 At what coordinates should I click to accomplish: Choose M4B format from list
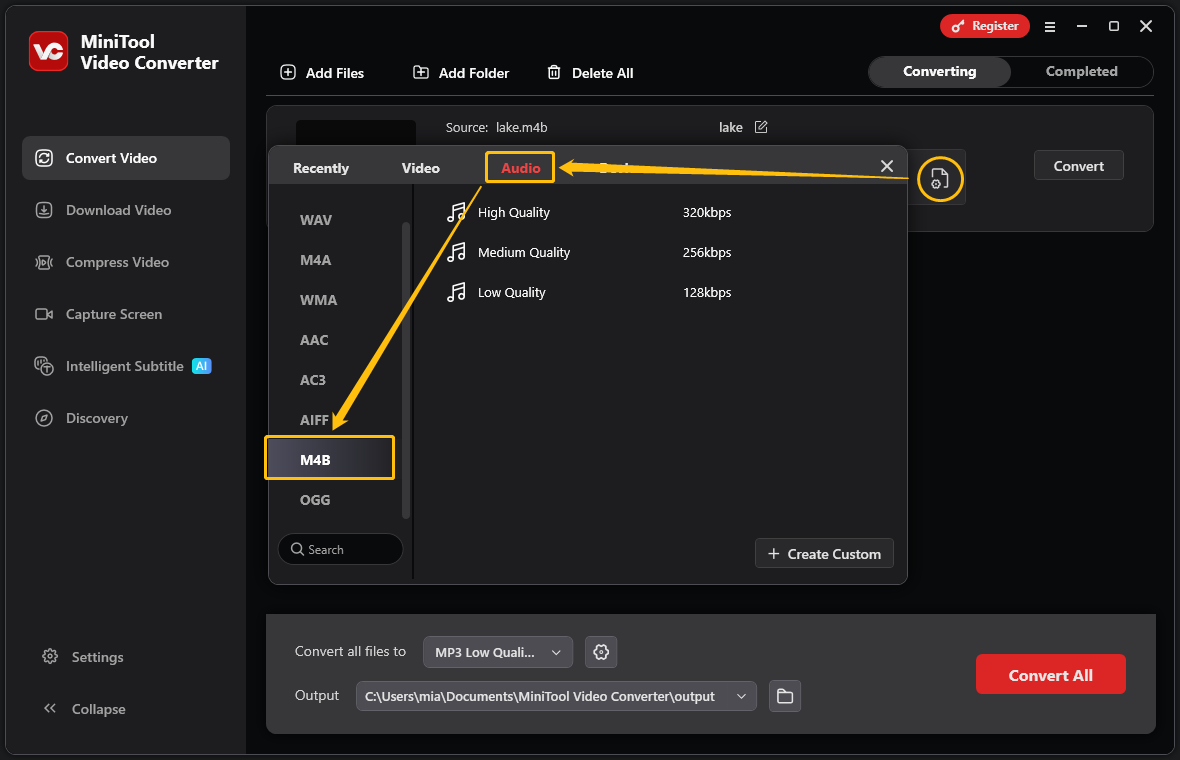pos(330,458)
